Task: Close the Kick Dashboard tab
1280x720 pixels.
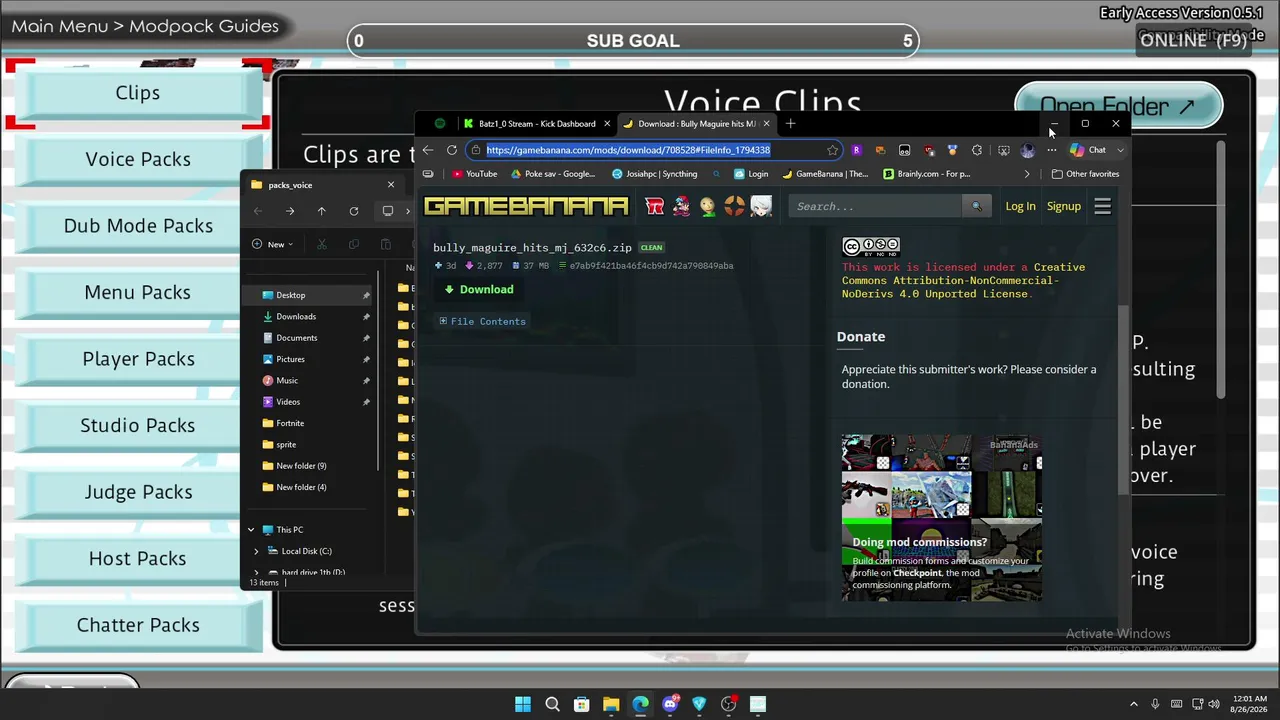Action: pyautogui.click(x=606, y=124)
